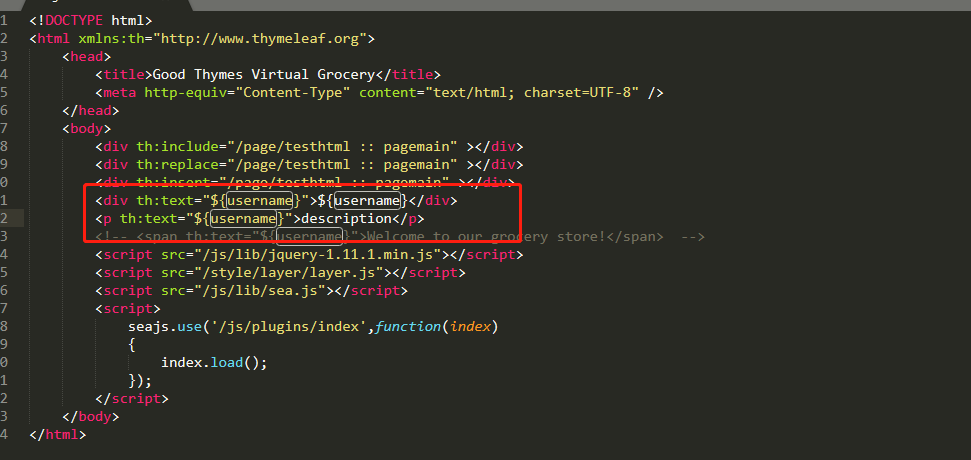971x460 pixels.
Task: Click the orange index parameter in function parentheses
Action: coord(470,326)
